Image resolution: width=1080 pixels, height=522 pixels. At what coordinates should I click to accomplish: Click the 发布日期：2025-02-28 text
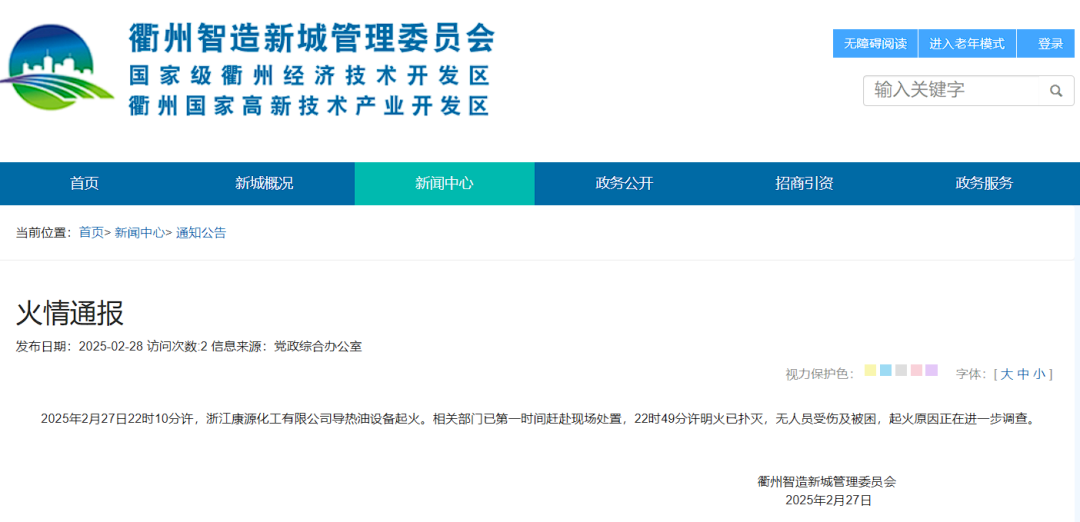tap(79, 346)
